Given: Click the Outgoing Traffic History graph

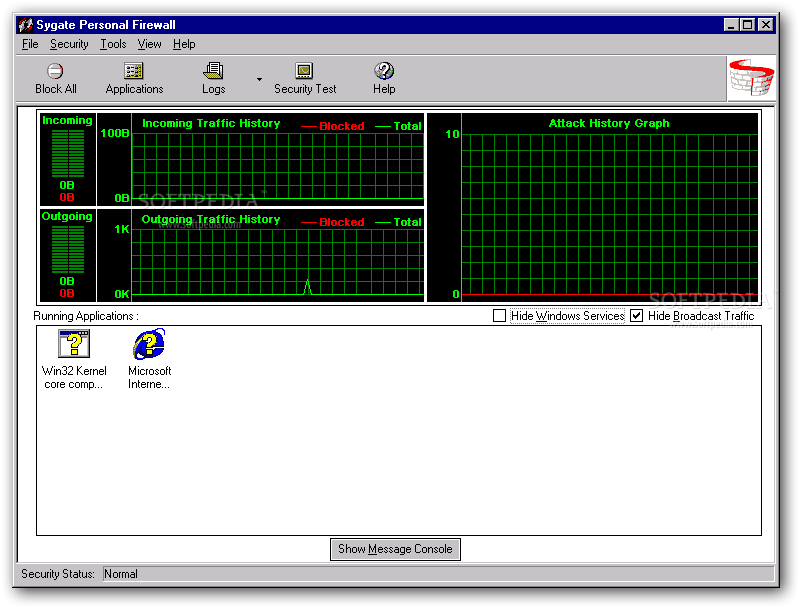Looking at the screenshot, I should (260, 255).
